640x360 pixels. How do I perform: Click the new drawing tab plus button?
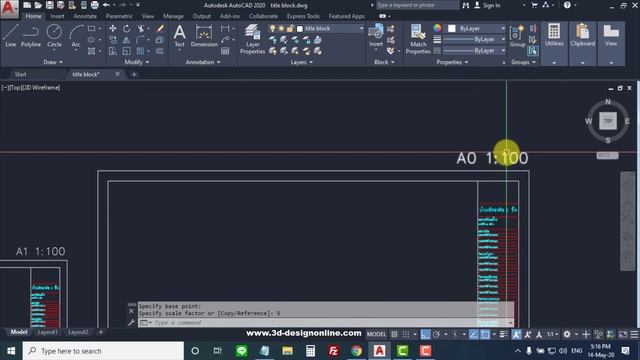click(x=134, y=74)
